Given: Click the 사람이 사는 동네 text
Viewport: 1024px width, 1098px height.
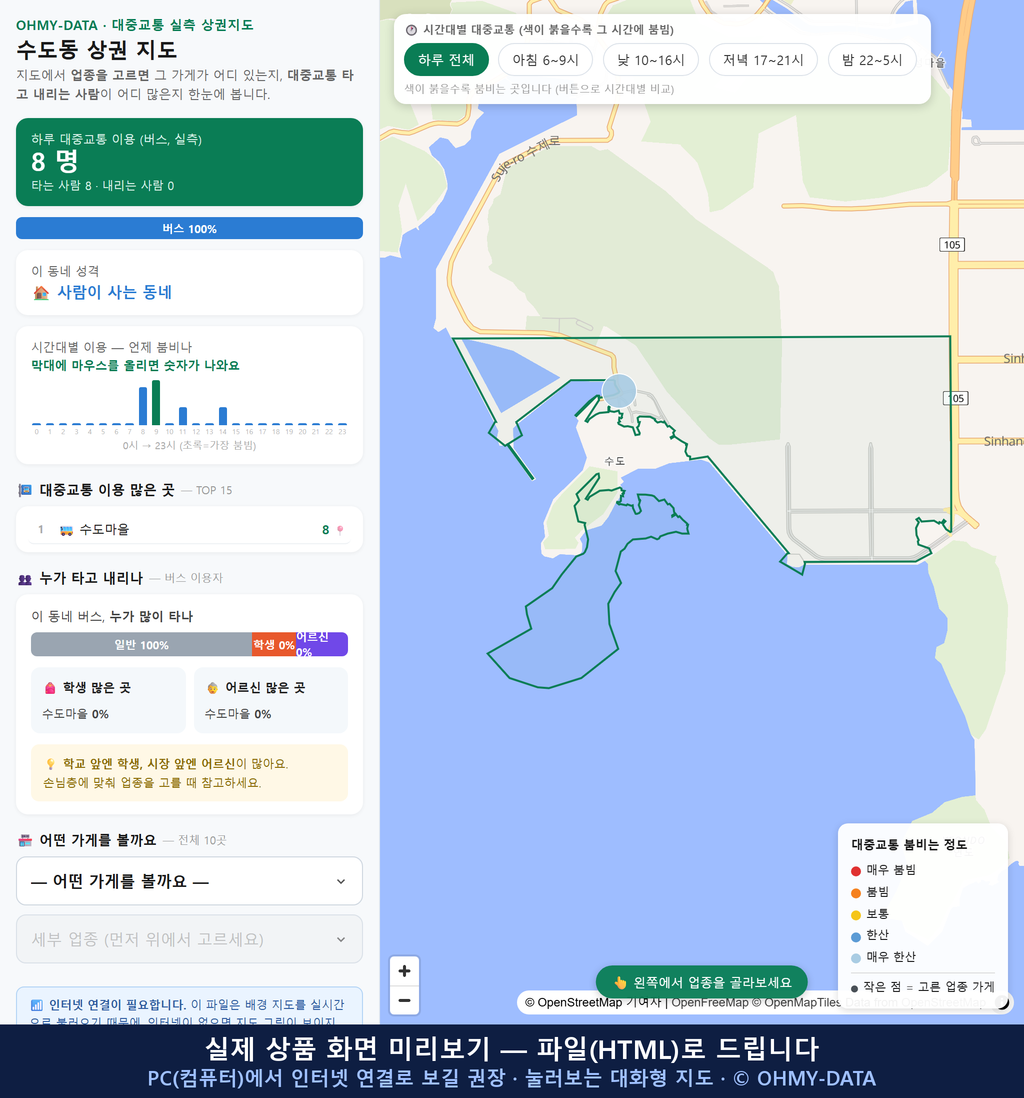Looking at the screenshot, I should point(114,293).
